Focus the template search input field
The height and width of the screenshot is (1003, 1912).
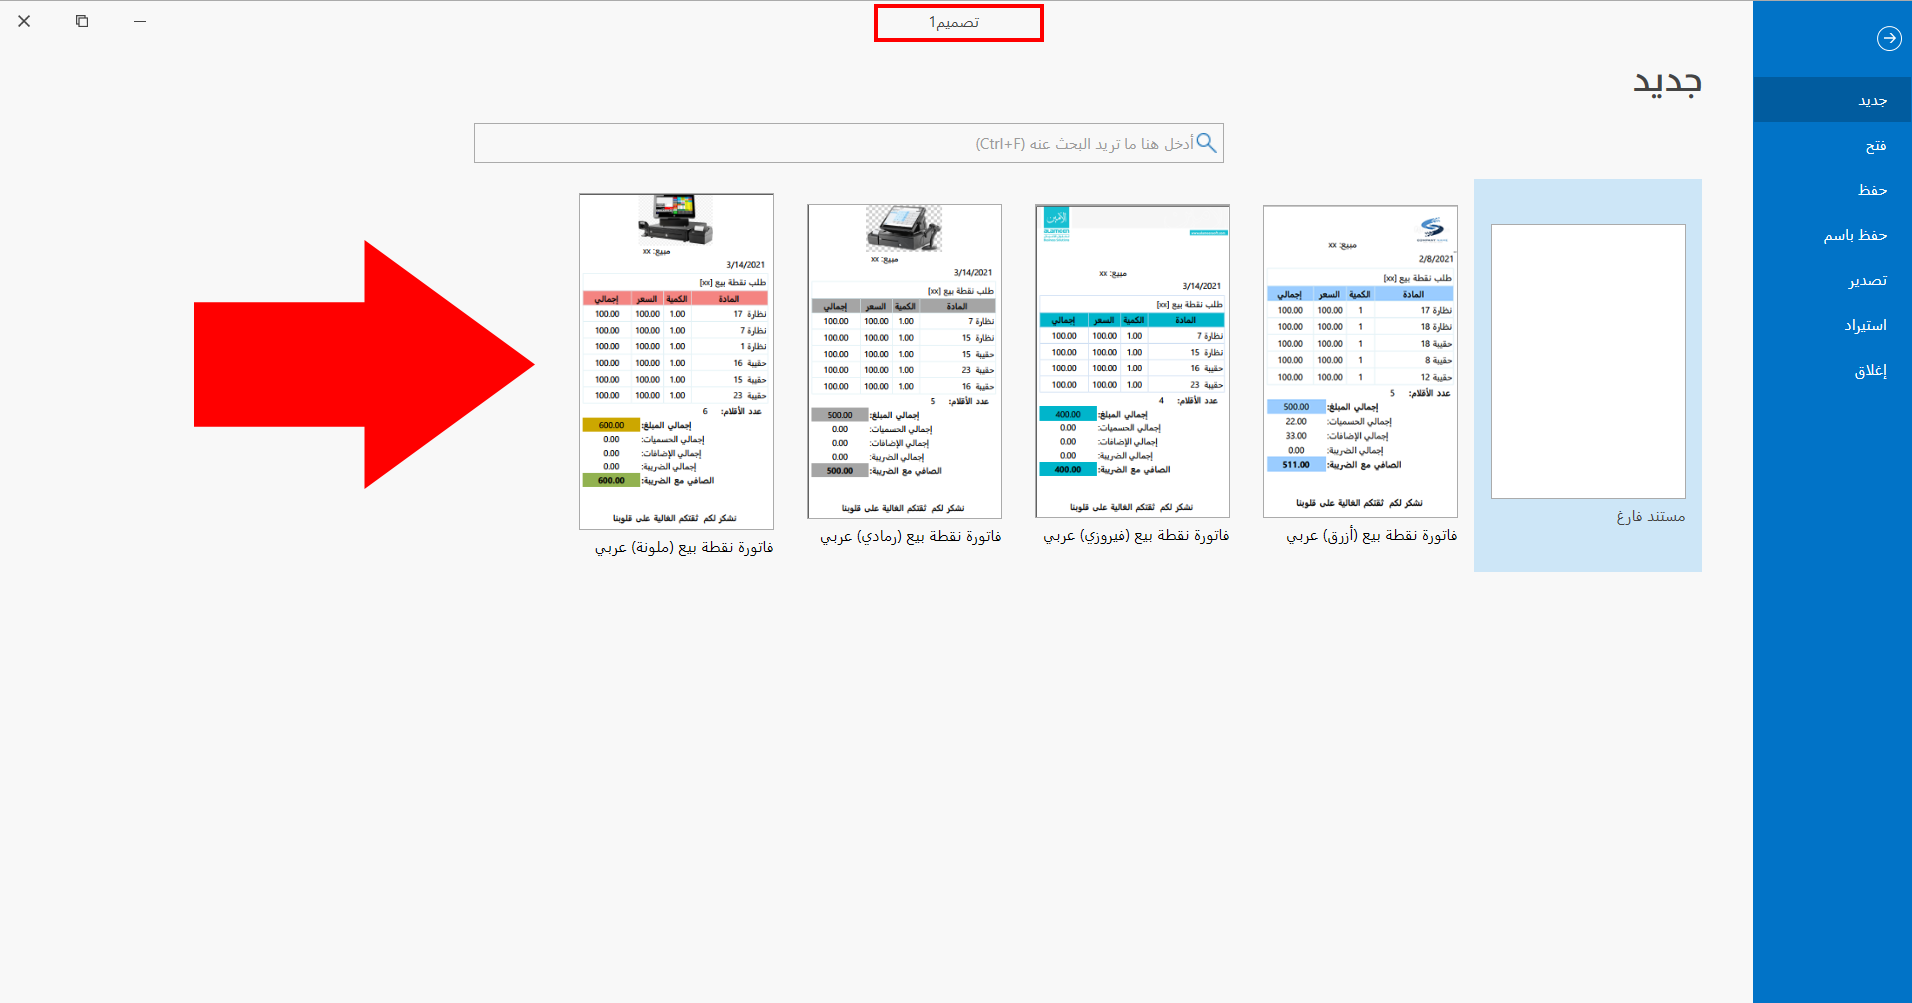click(x=830, y=143)
